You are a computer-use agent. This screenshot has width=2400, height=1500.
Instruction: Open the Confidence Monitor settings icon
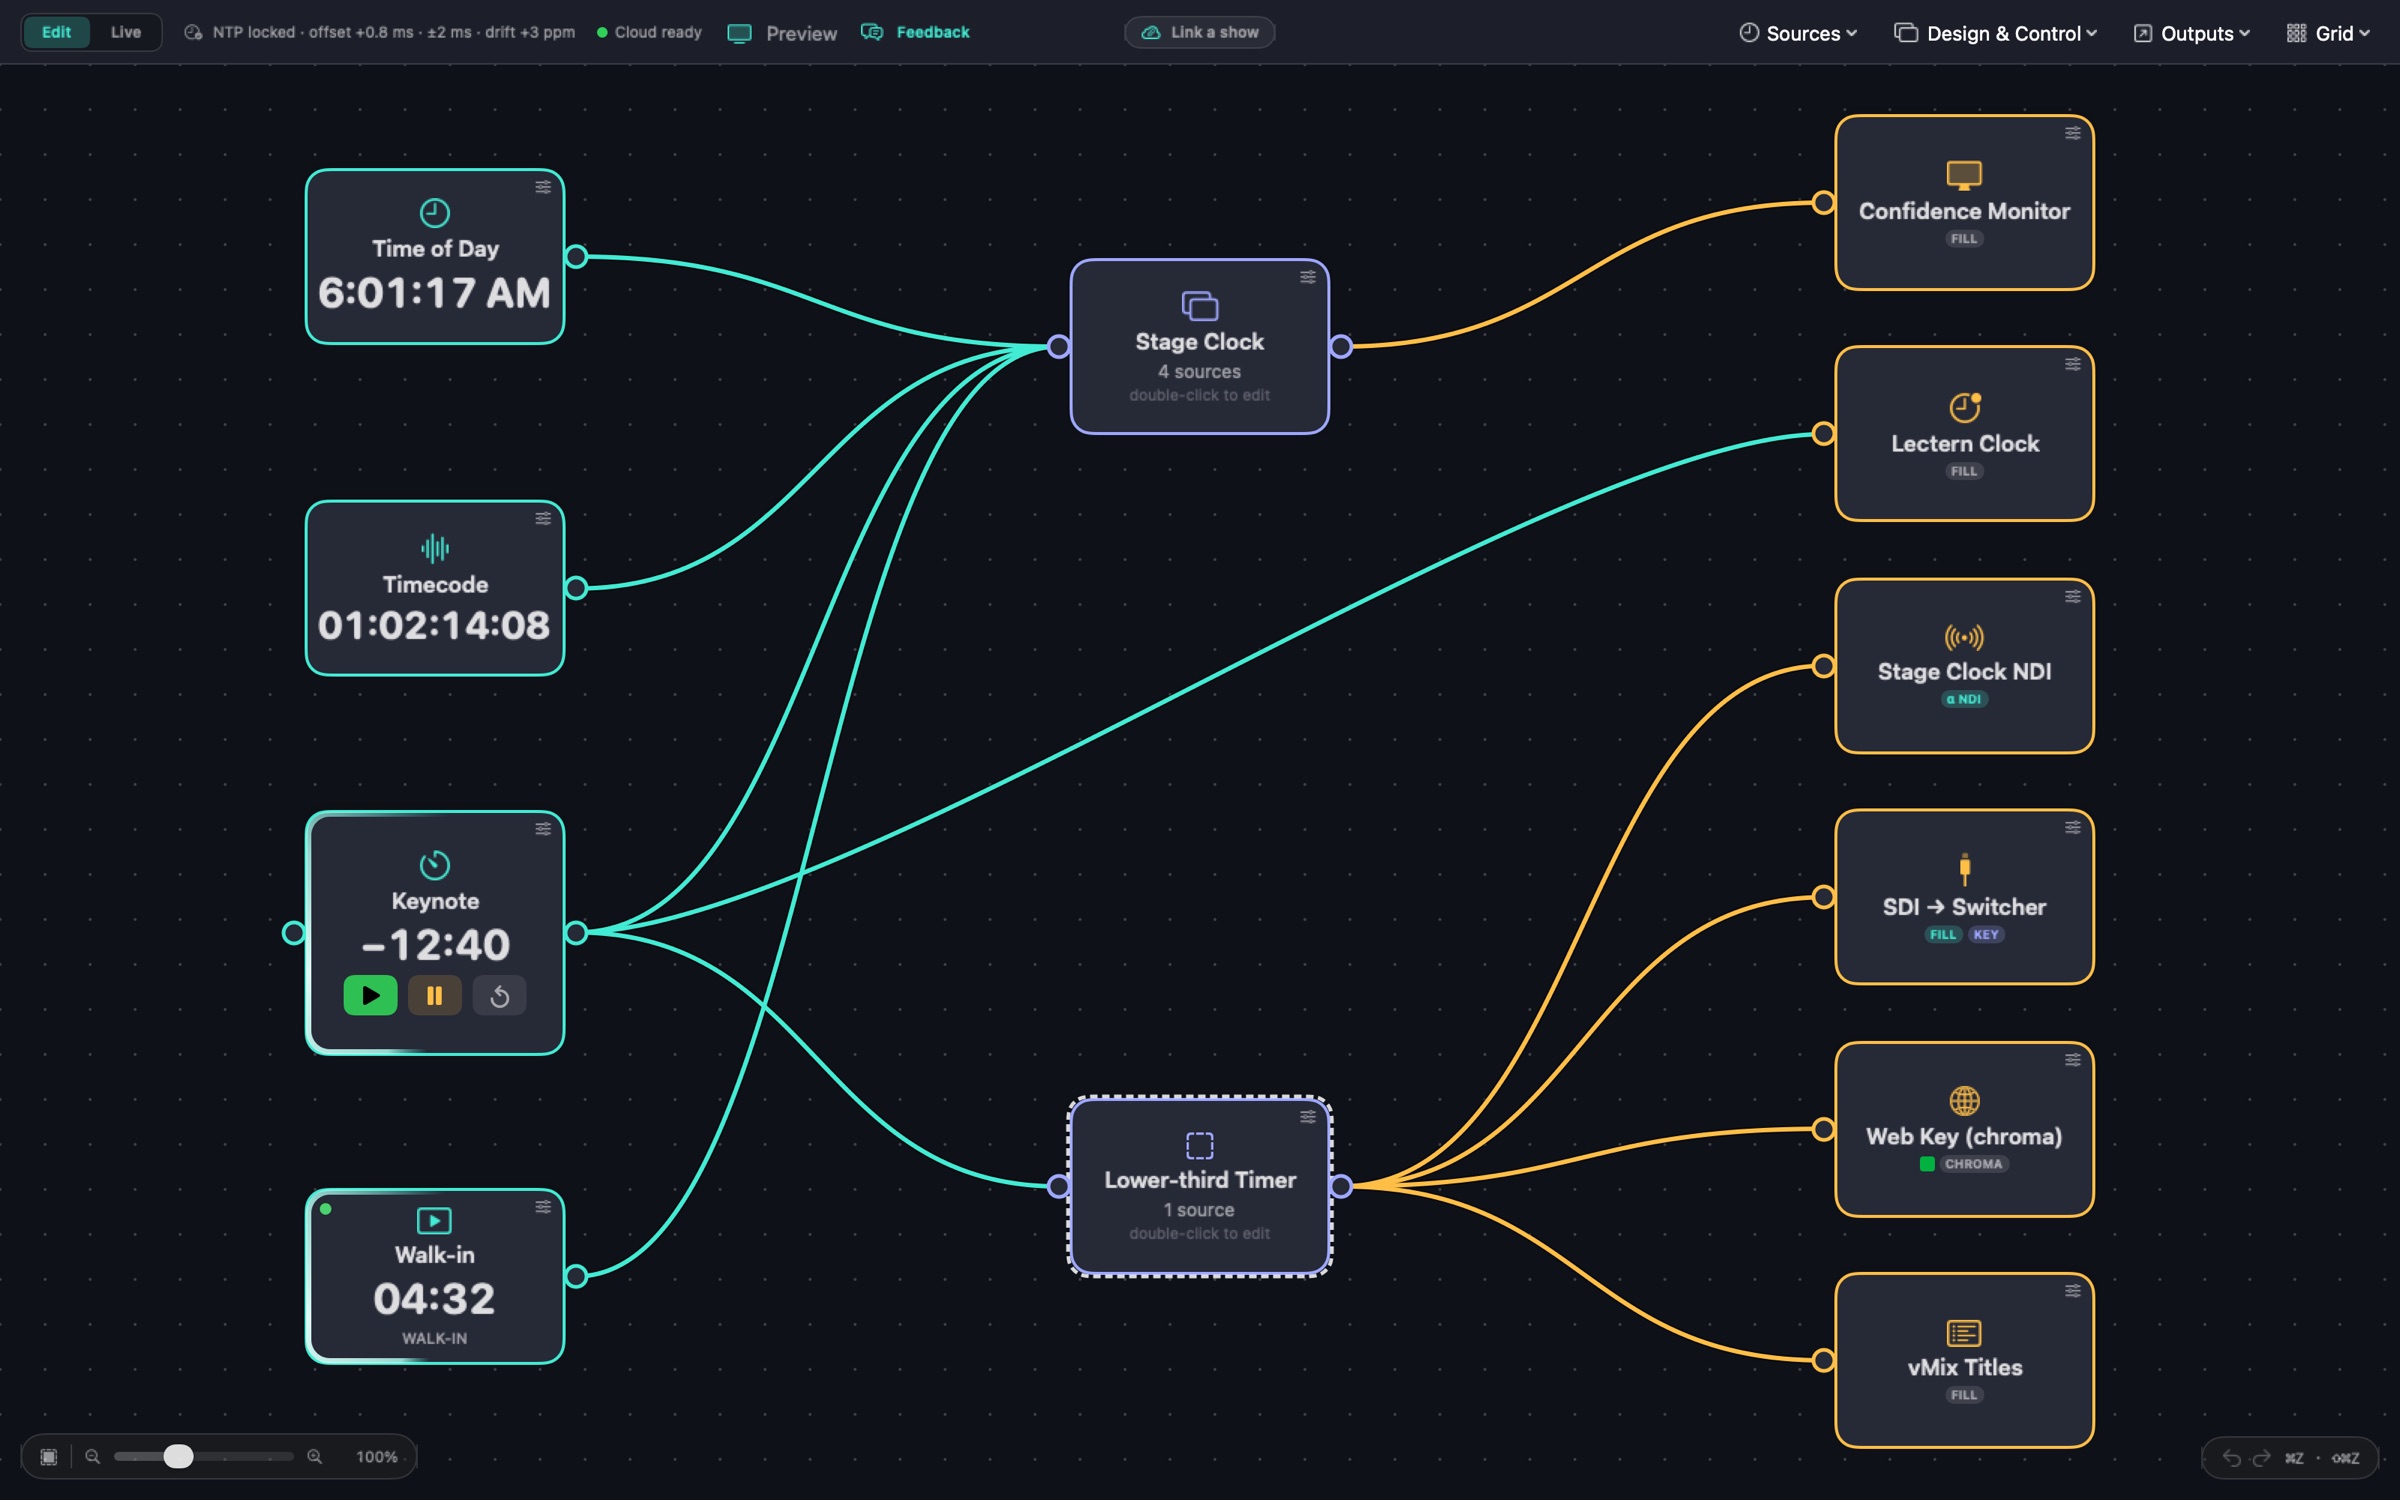2073,133
